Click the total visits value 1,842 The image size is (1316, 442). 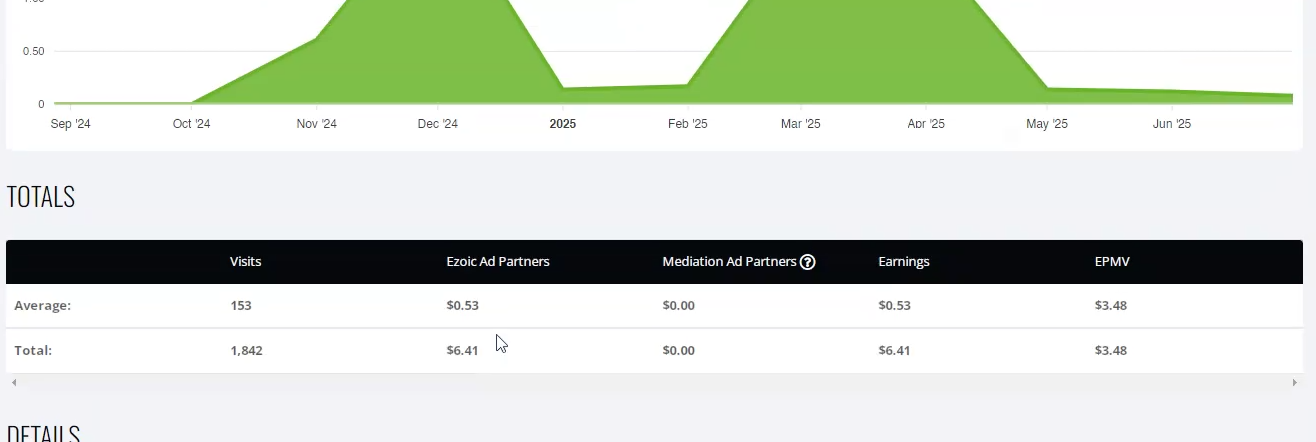[x=246, y=351]
